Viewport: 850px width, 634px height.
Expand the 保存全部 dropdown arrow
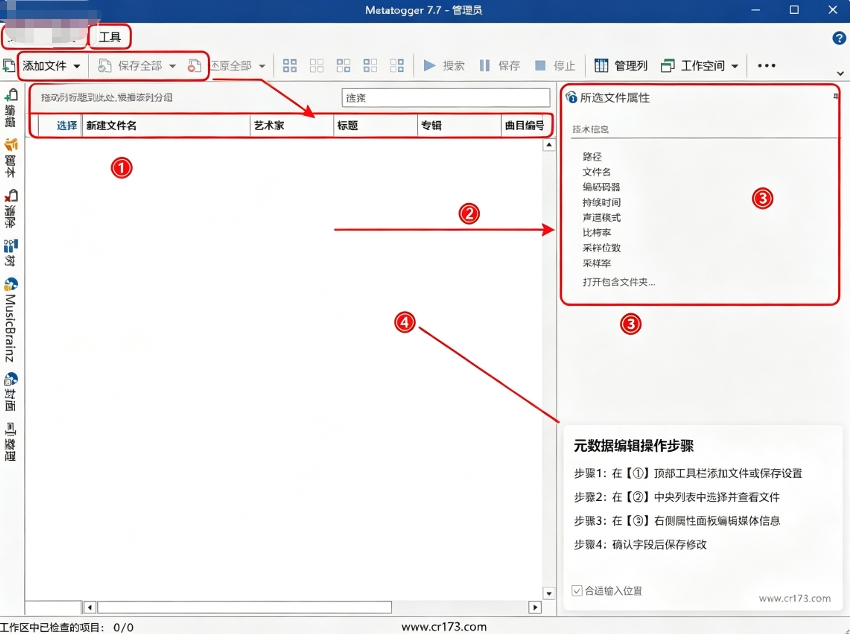[x=172, y=66]
